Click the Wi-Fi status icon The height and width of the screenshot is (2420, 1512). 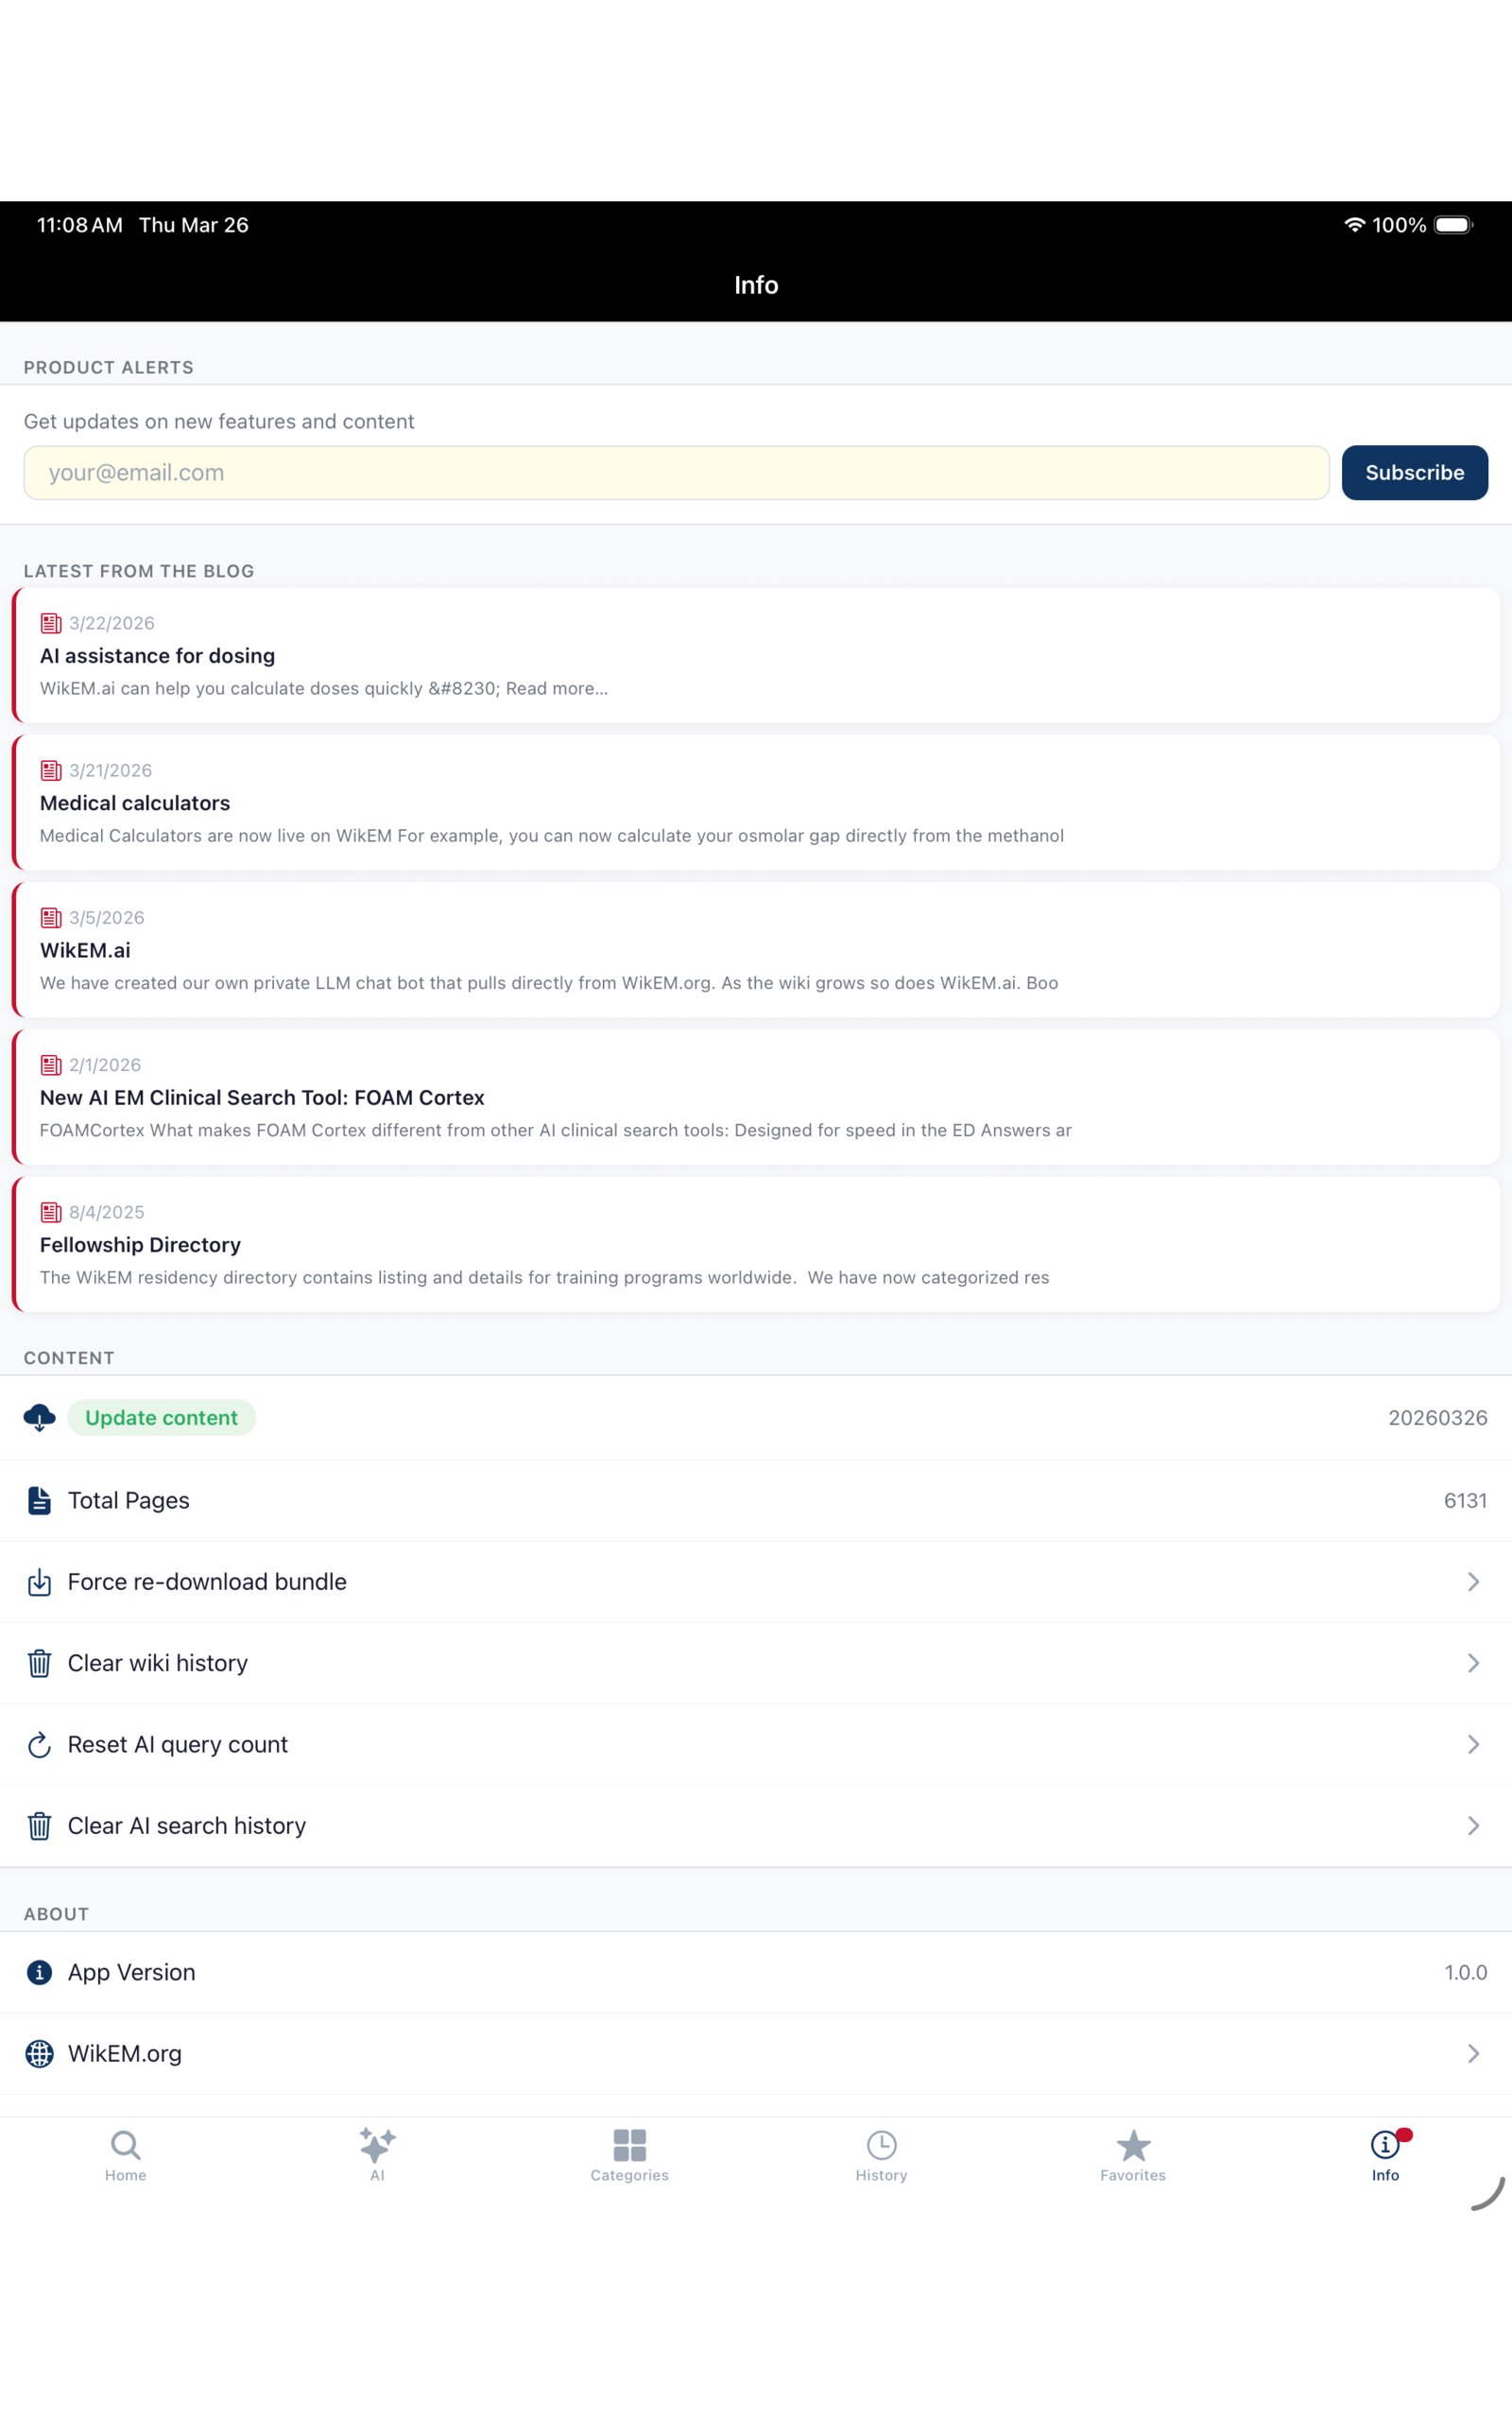point(1354,224)
